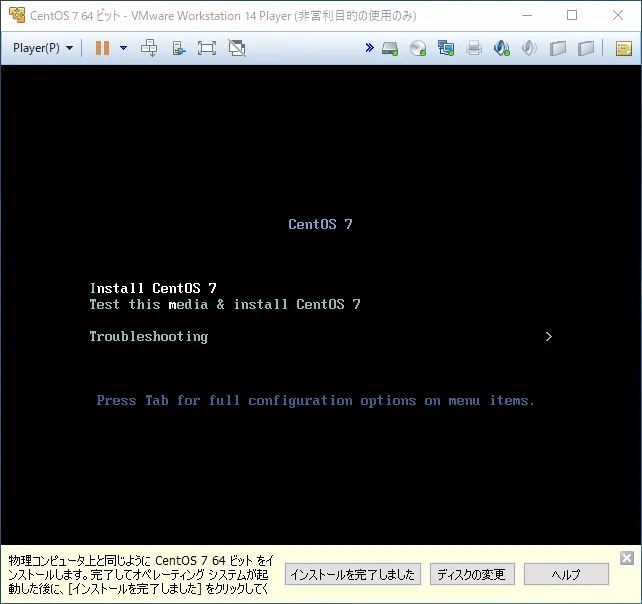Toggle Unity mode icon
642x604 pixels.
237,48
